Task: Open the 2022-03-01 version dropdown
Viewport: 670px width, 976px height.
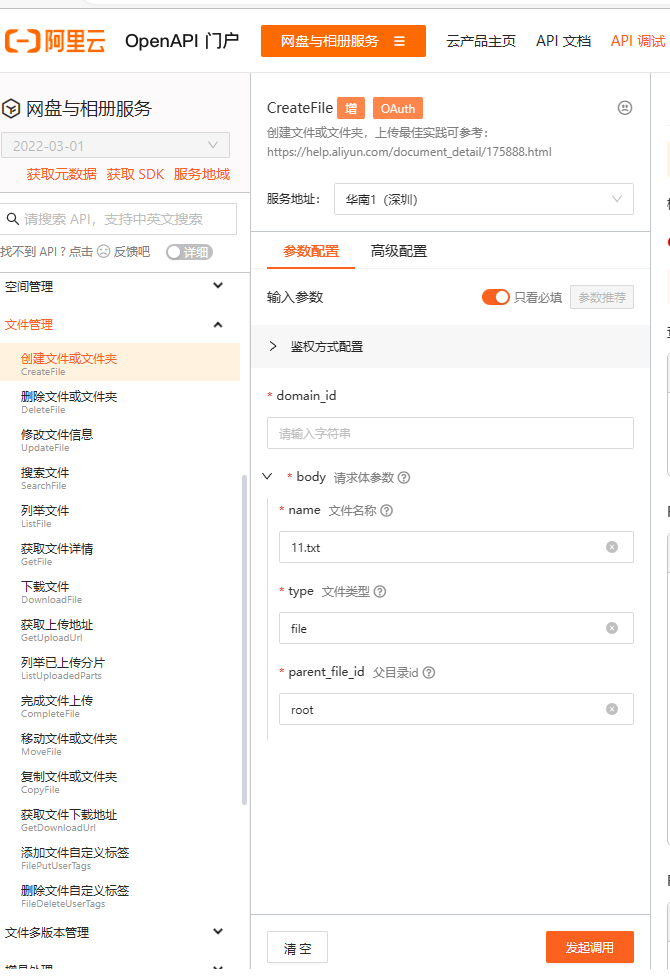Action: point(115,145)
